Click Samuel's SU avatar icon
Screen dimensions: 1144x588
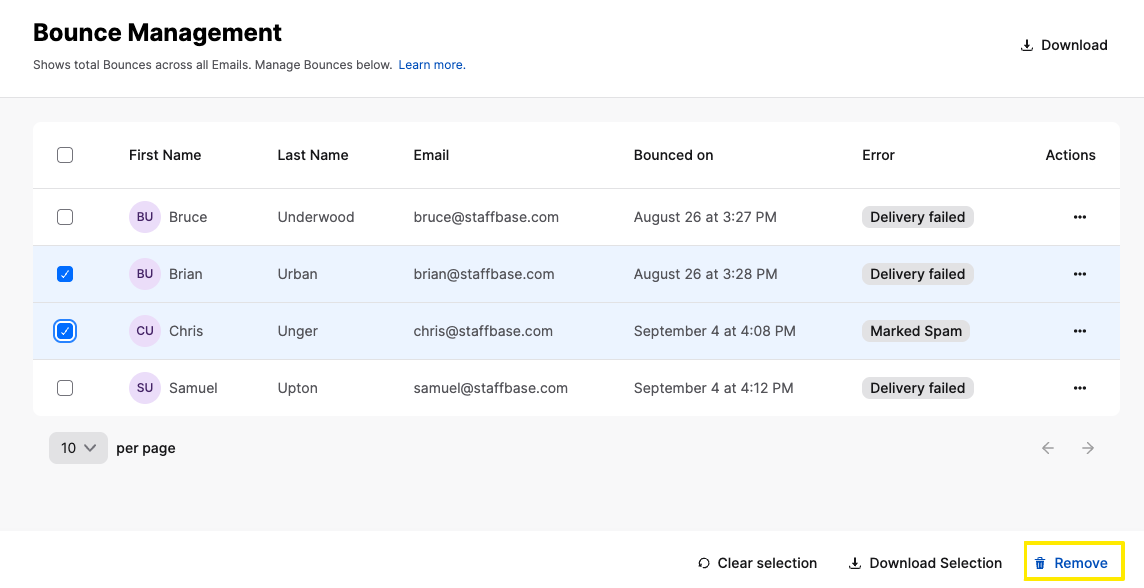click(145, 388)
